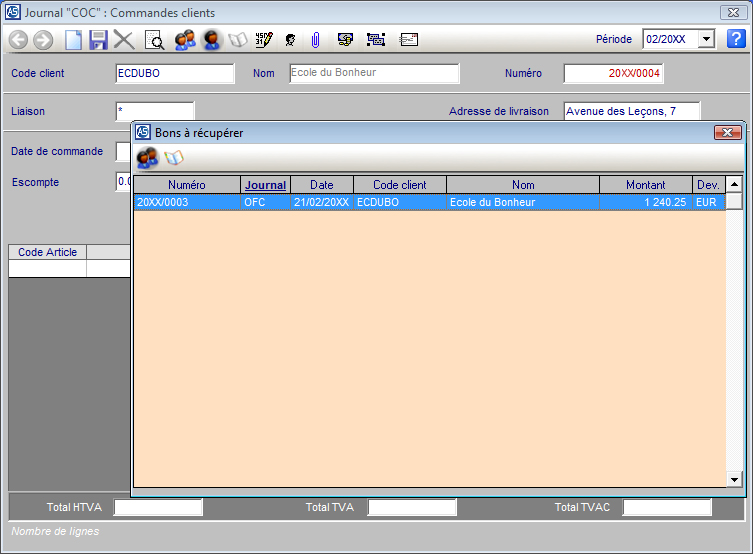Click the Liaison input field
Image resolution: width=753 pixels, height=554 pixels.
click(x=154, y=111)
